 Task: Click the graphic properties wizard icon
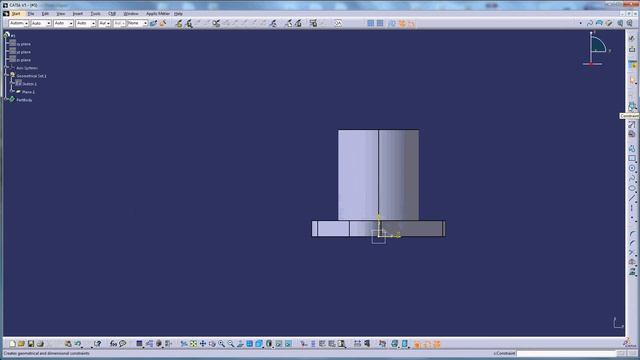click(163, 23)
